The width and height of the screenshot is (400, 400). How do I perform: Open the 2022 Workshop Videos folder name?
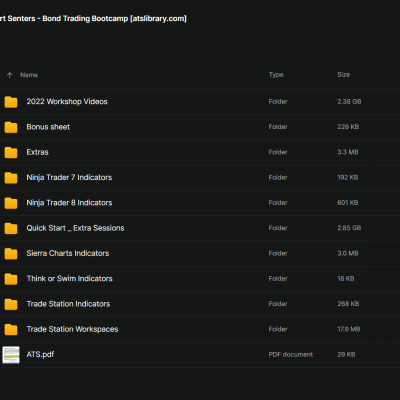point(67,102)
